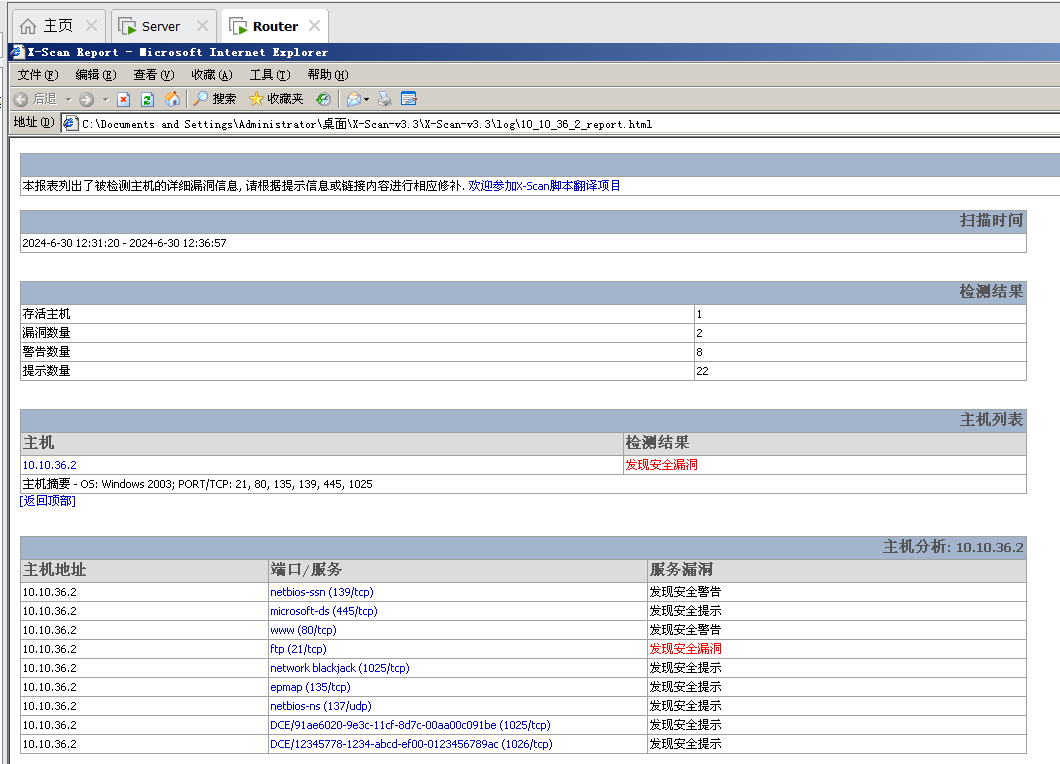Image resolution: width=1060 pixels, height=764 pixels.
Task: Open the netbios-ssn (139/tcp) link
Action: click(x=322, y=592)
